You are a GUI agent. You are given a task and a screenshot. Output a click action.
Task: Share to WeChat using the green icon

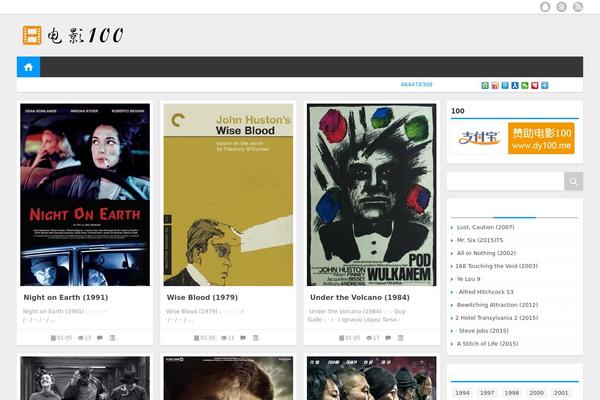click(x=525, y=85)
